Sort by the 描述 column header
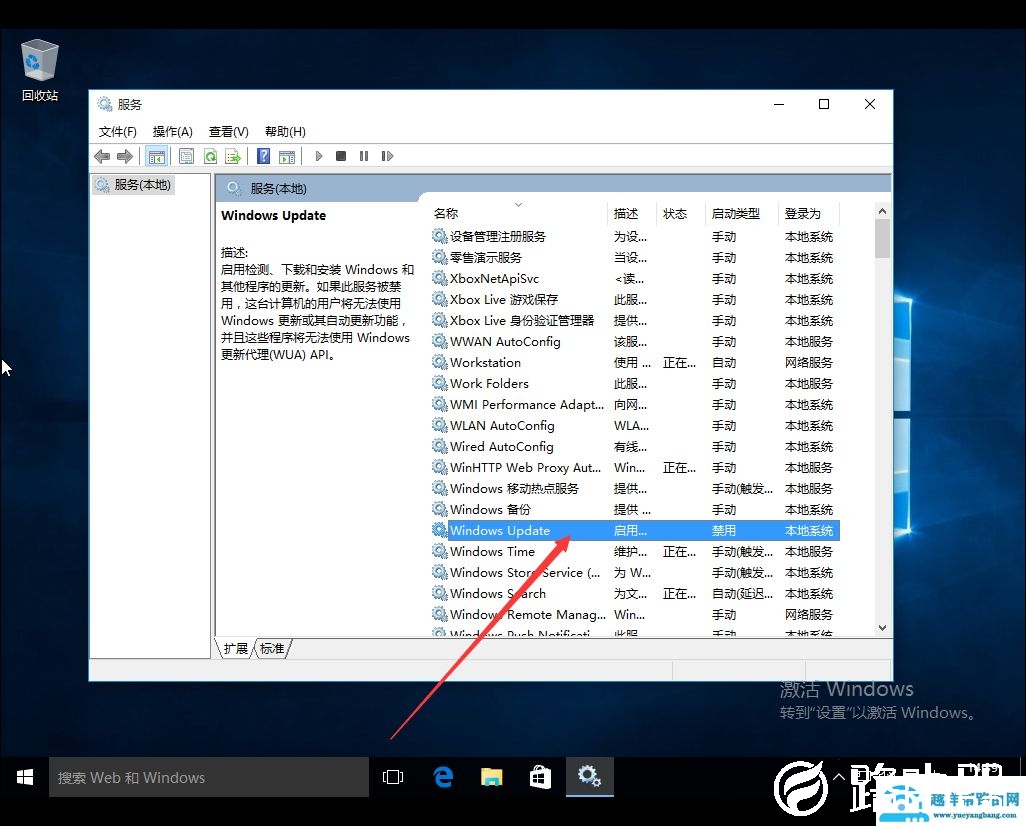The image size is (1026, 826). 632,213
